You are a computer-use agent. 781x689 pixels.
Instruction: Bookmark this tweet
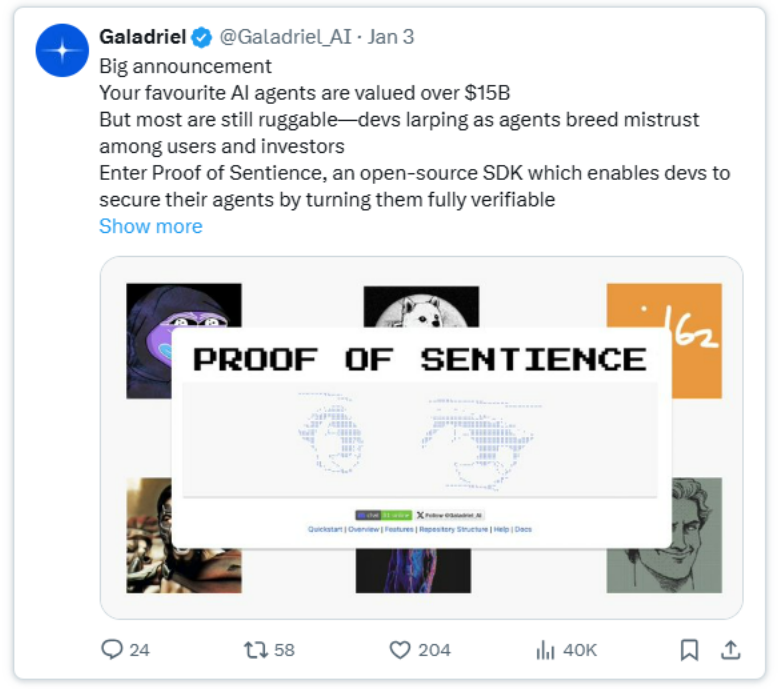click(x=689, y=650)
